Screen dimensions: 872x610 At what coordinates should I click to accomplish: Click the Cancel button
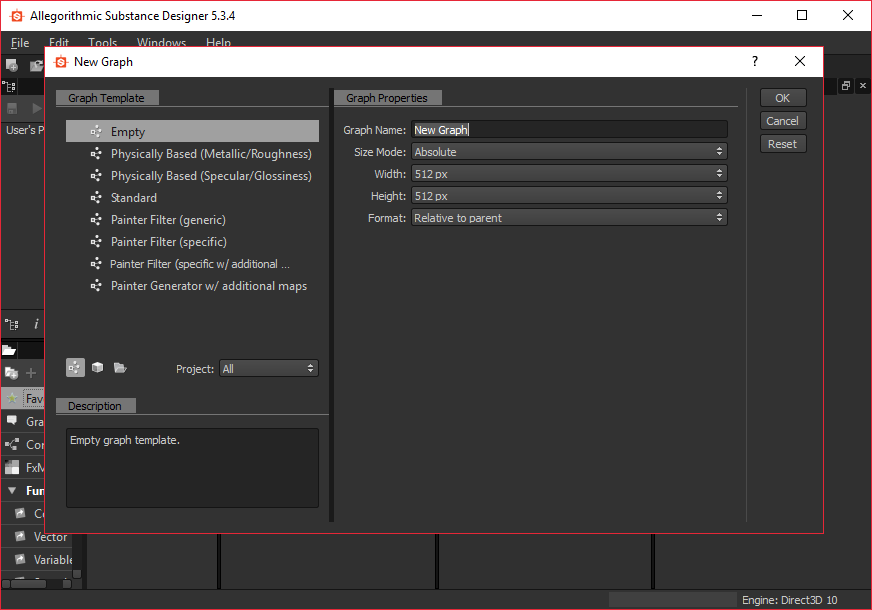coord(783,121)
